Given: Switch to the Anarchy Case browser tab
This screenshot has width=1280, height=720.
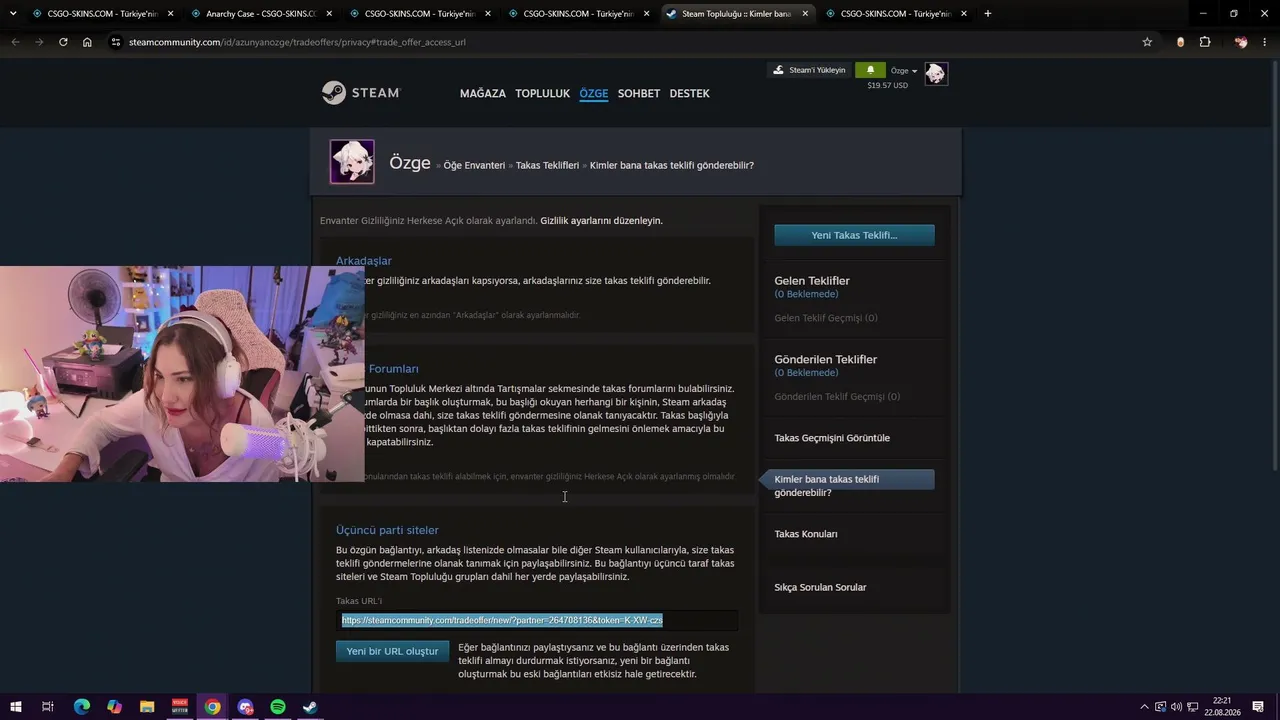Looking at the screenshot, I should coord(260,14).
